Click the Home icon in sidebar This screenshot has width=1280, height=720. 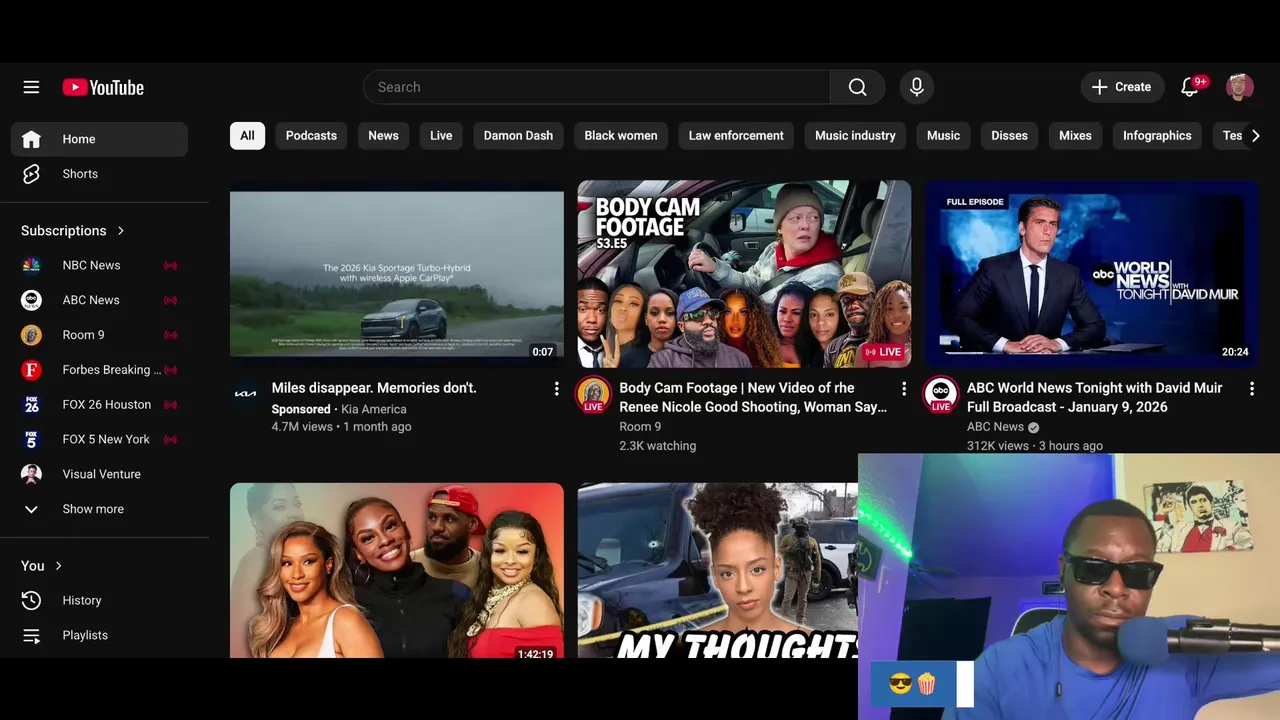(31, 139)
